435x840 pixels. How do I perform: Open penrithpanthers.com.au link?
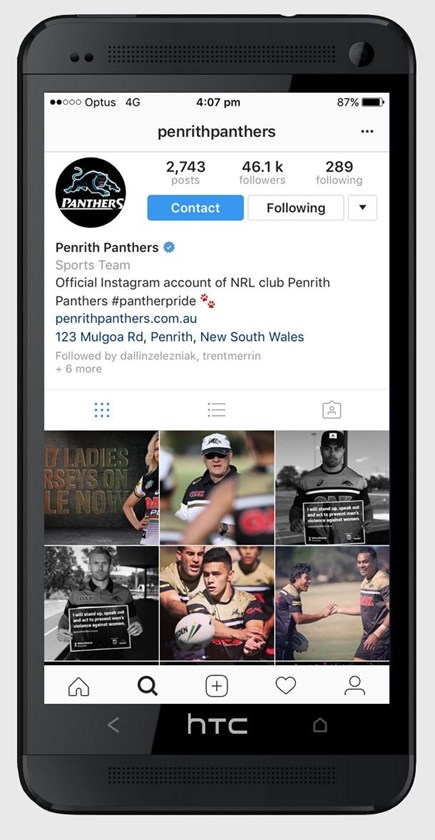coord(126,319)
